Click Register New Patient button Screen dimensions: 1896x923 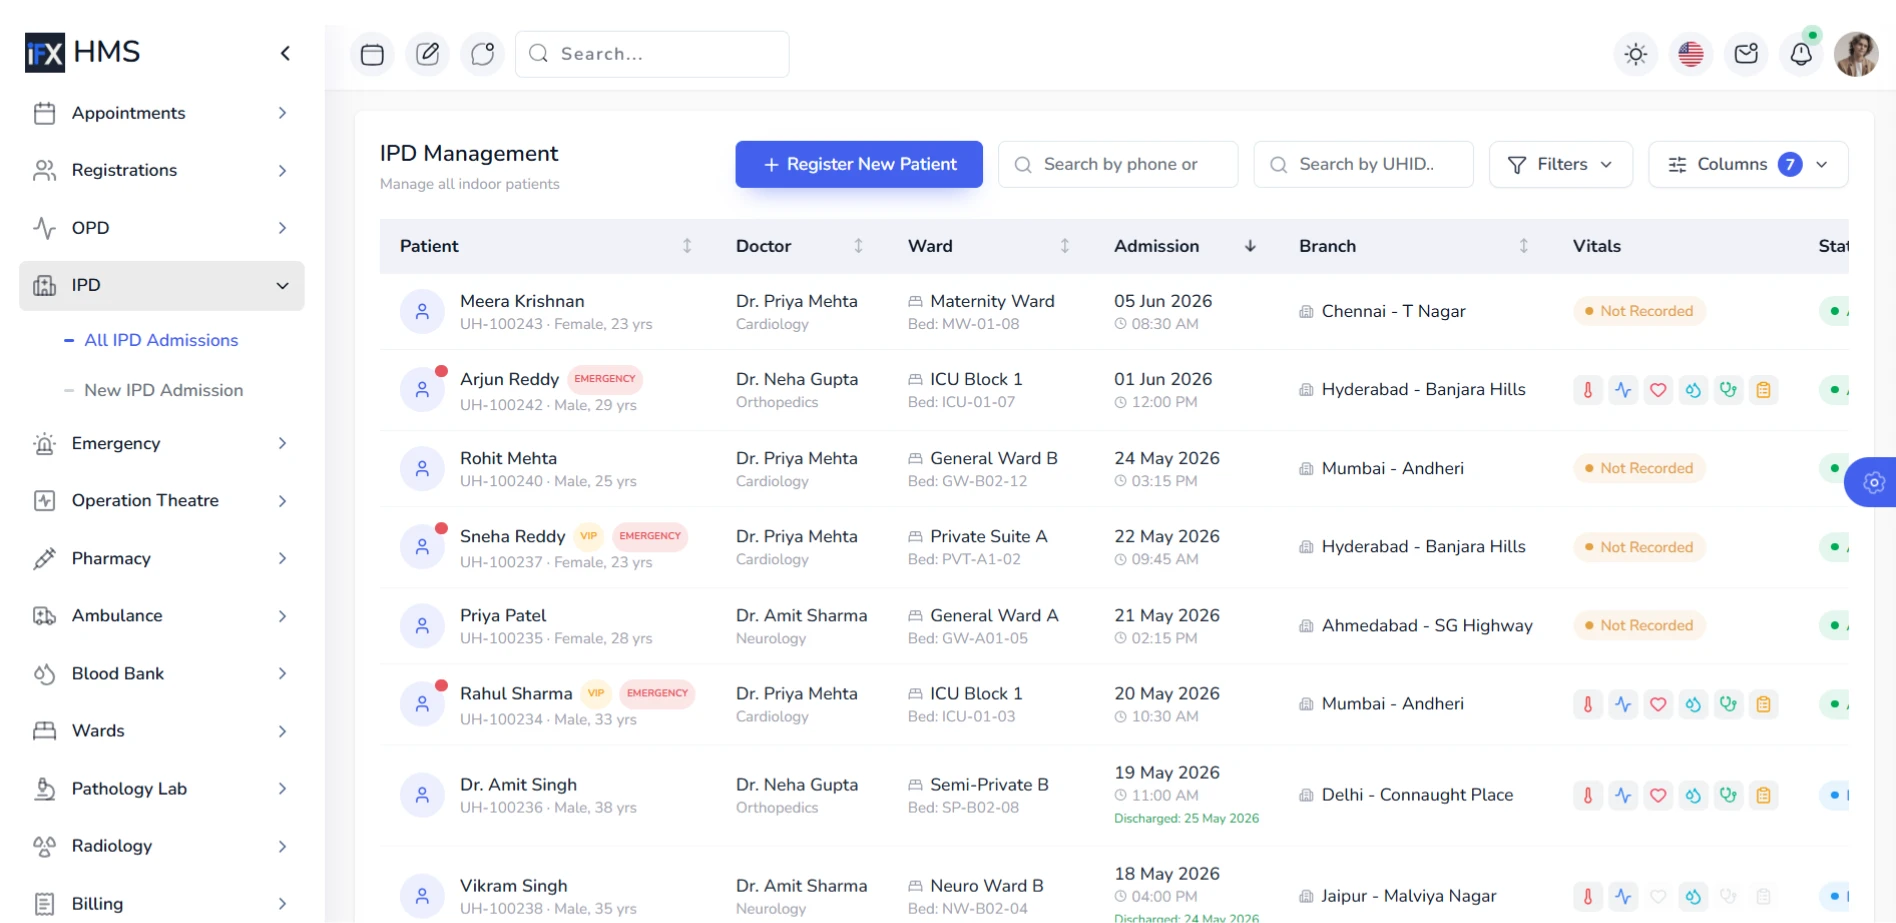(x=859, y=164)
